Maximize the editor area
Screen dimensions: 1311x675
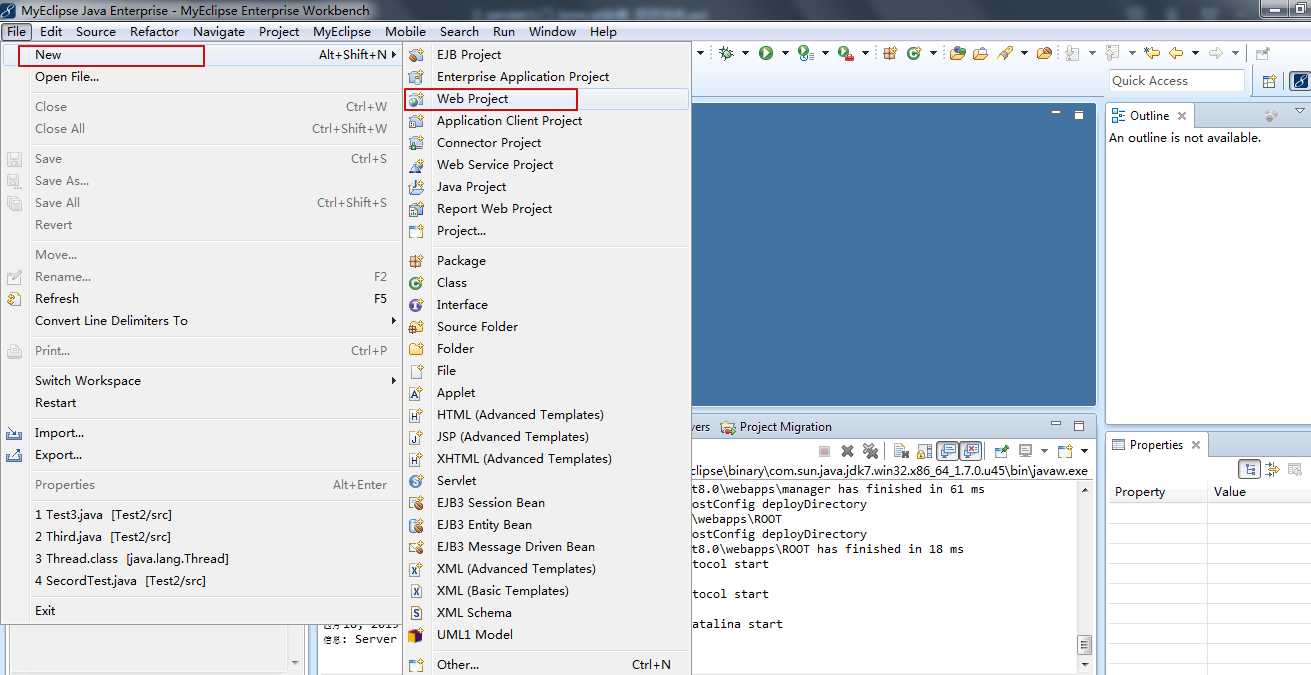(x=1079, y=115)
